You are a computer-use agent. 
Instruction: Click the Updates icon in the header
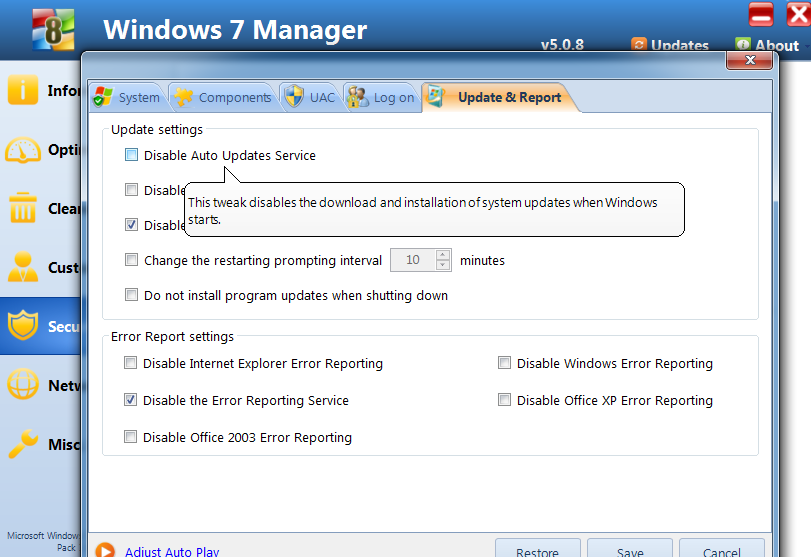(x=639, y=45)
